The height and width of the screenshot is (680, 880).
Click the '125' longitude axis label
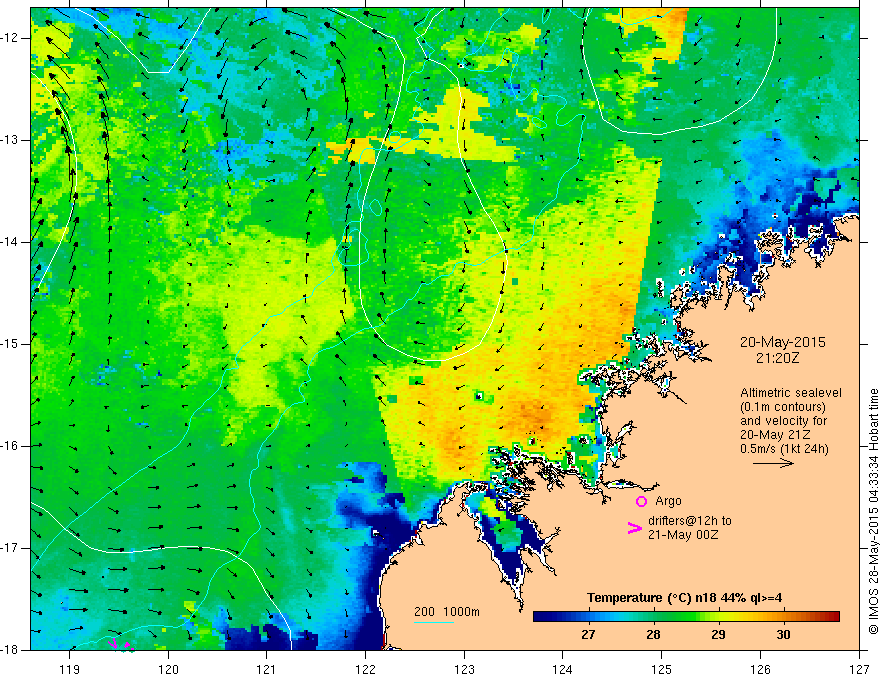pos(662,669)
